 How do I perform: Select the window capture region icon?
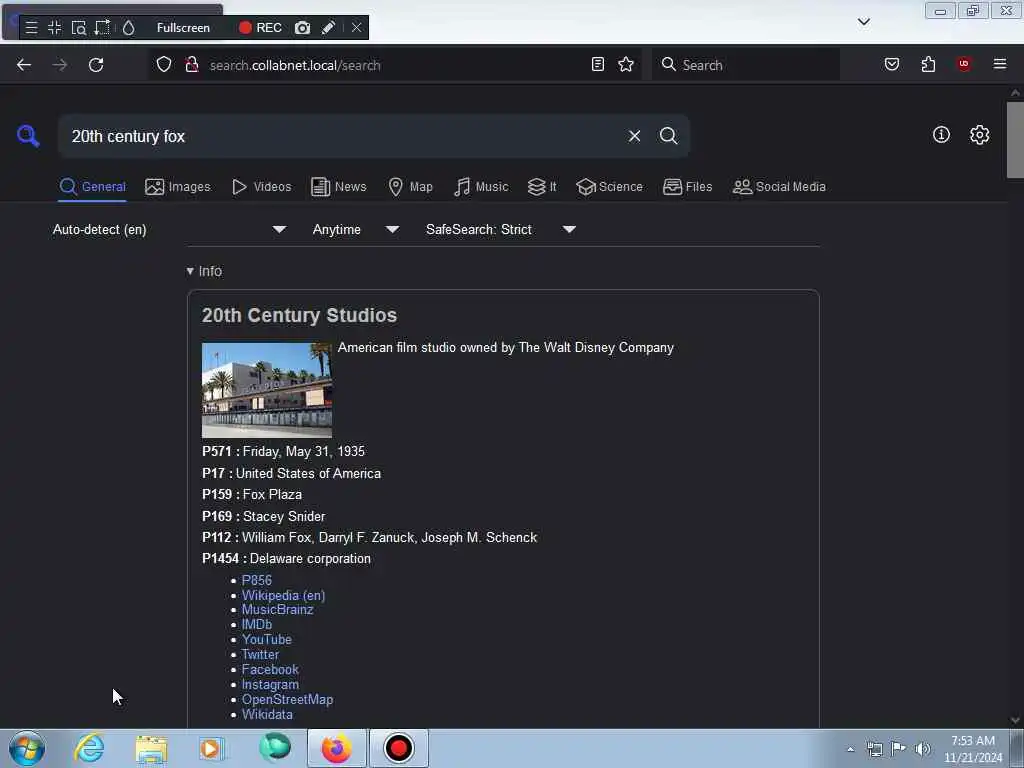click(x=78, y=27)
